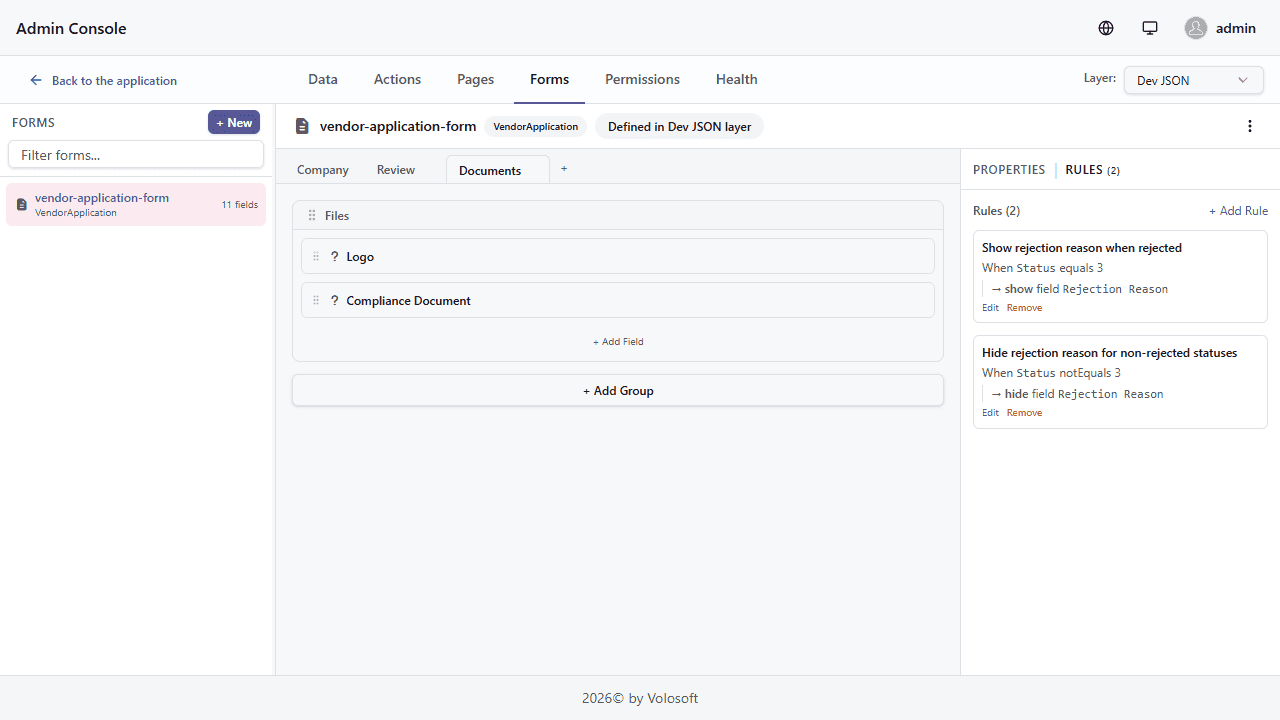Click the Show rejection reason when rejected title
1280x720 pixels.
[x=1082, y=248]
